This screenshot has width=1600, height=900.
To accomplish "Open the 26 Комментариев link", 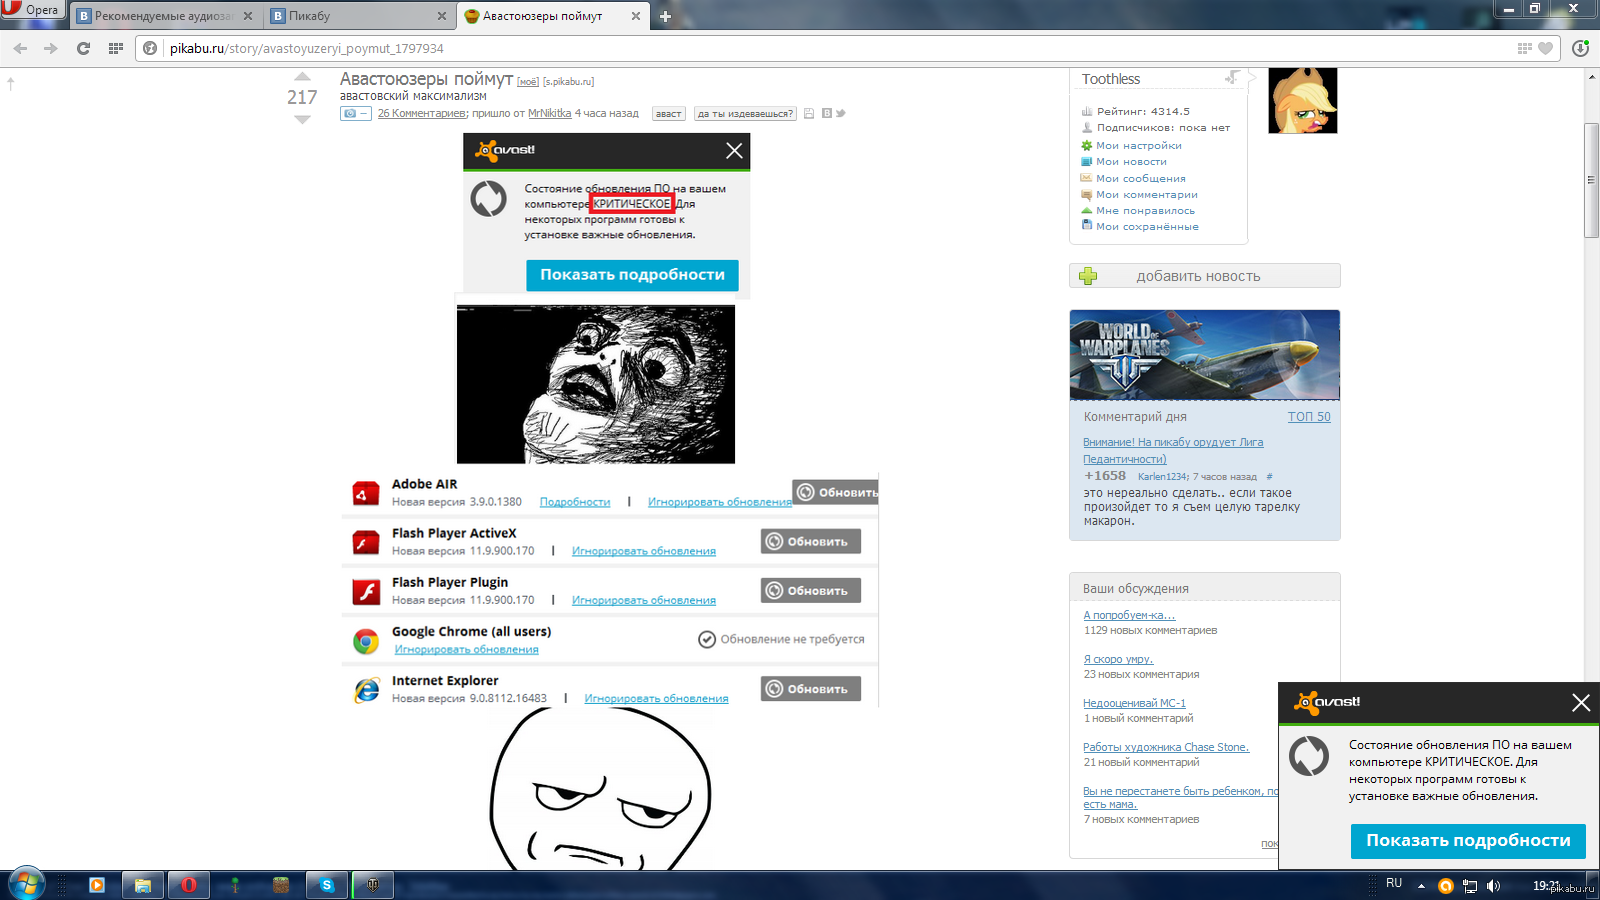I will [421, 114].
